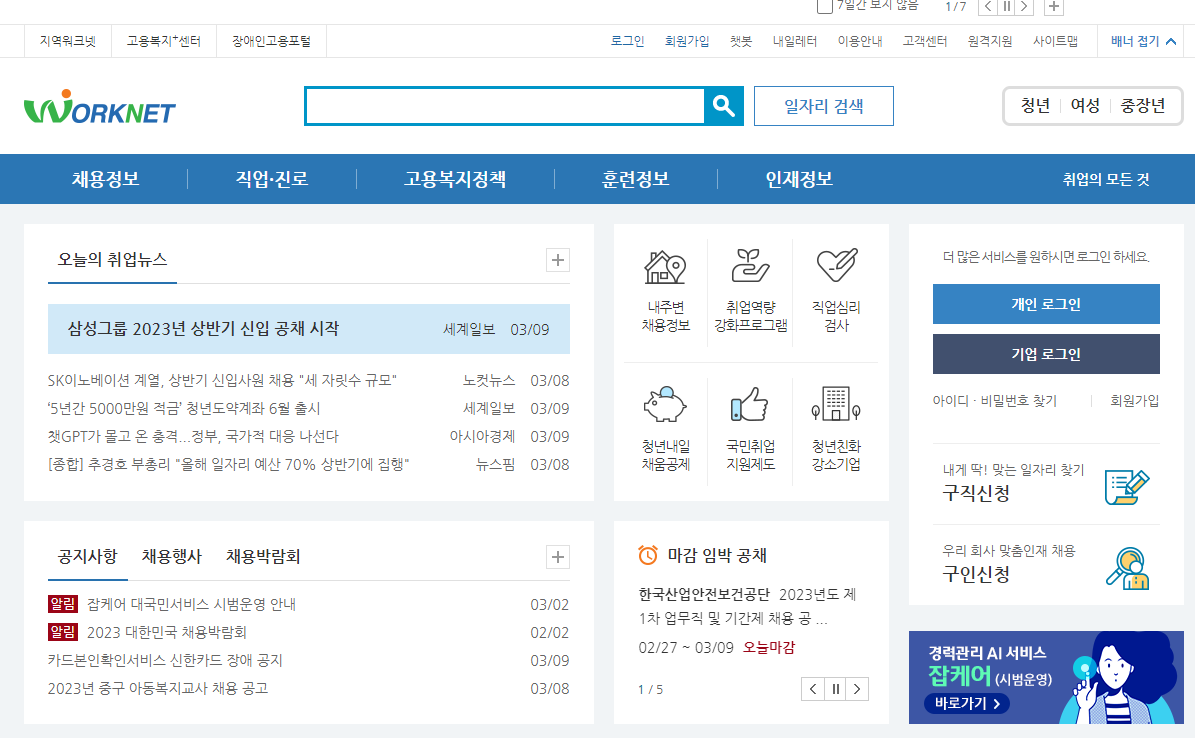Viewport: 1195px width, 738px height.
Task: Open 청년내일채움공제 piggy bank icon
Action: (x=665, y=405)
